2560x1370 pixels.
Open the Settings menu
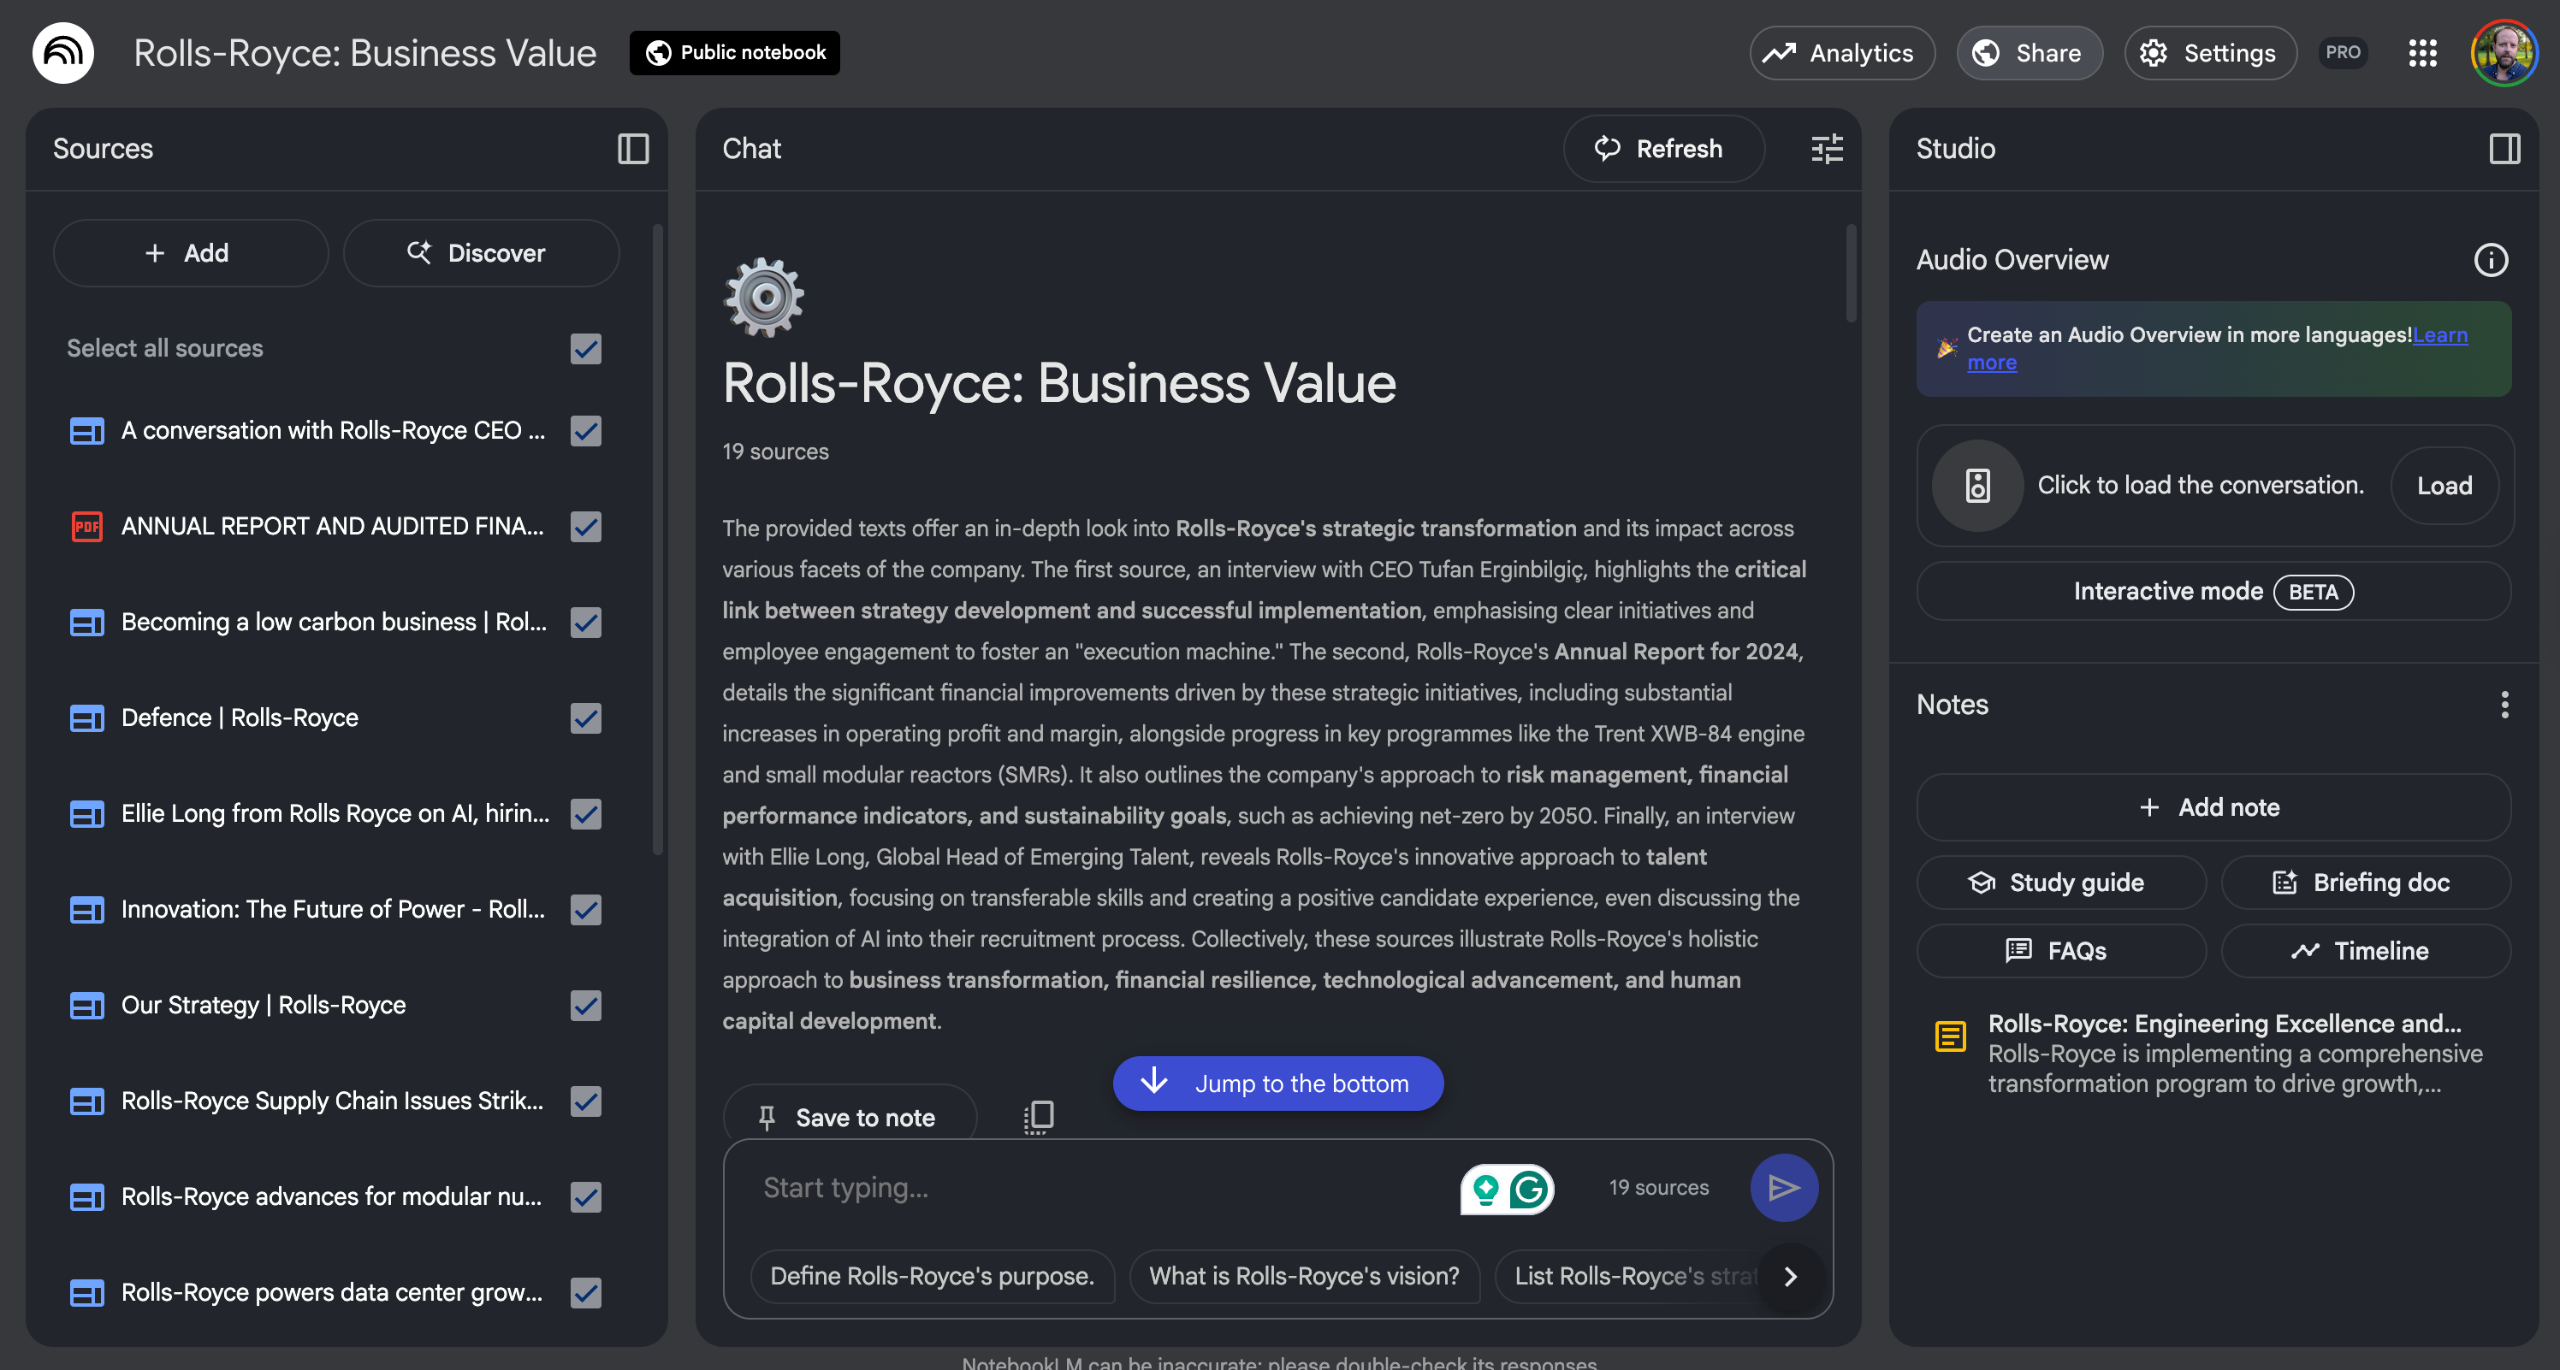pyautogui.click(x=2210, y=53)
